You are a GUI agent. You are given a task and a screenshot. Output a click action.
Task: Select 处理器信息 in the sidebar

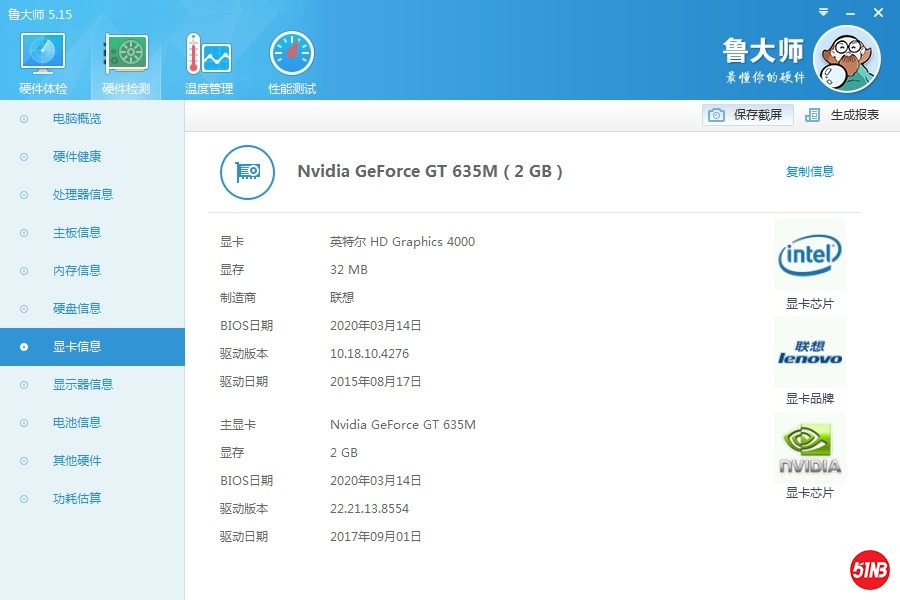coord(82,195)
